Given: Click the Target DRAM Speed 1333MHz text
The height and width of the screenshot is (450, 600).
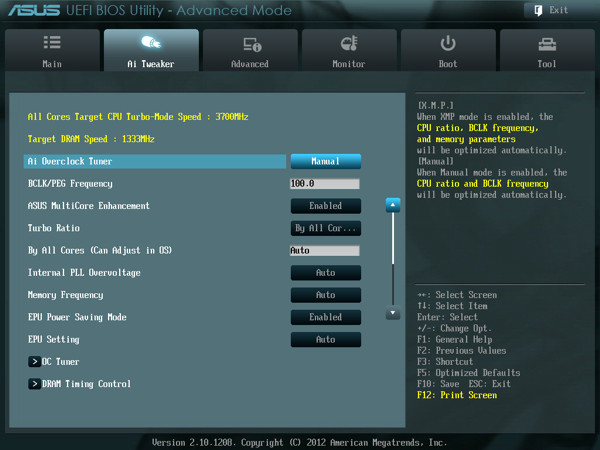Looking at the screenshot, I should (91, 139).
